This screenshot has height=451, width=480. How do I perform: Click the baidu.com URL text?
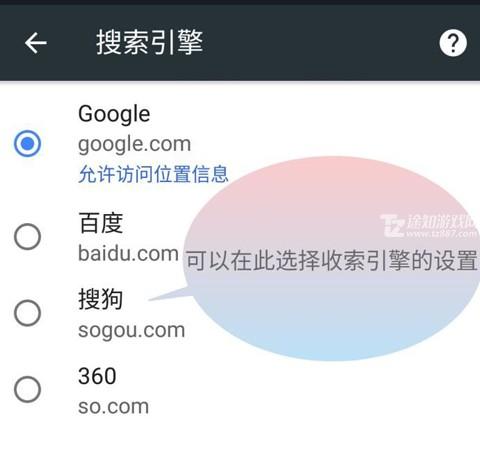point(128,253)
